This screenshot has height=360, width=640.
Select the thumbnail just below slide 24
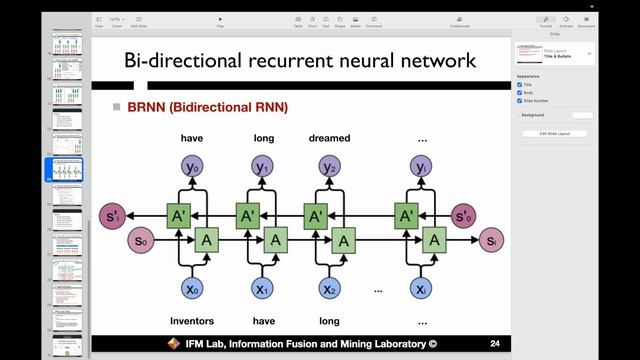(67, 195)
